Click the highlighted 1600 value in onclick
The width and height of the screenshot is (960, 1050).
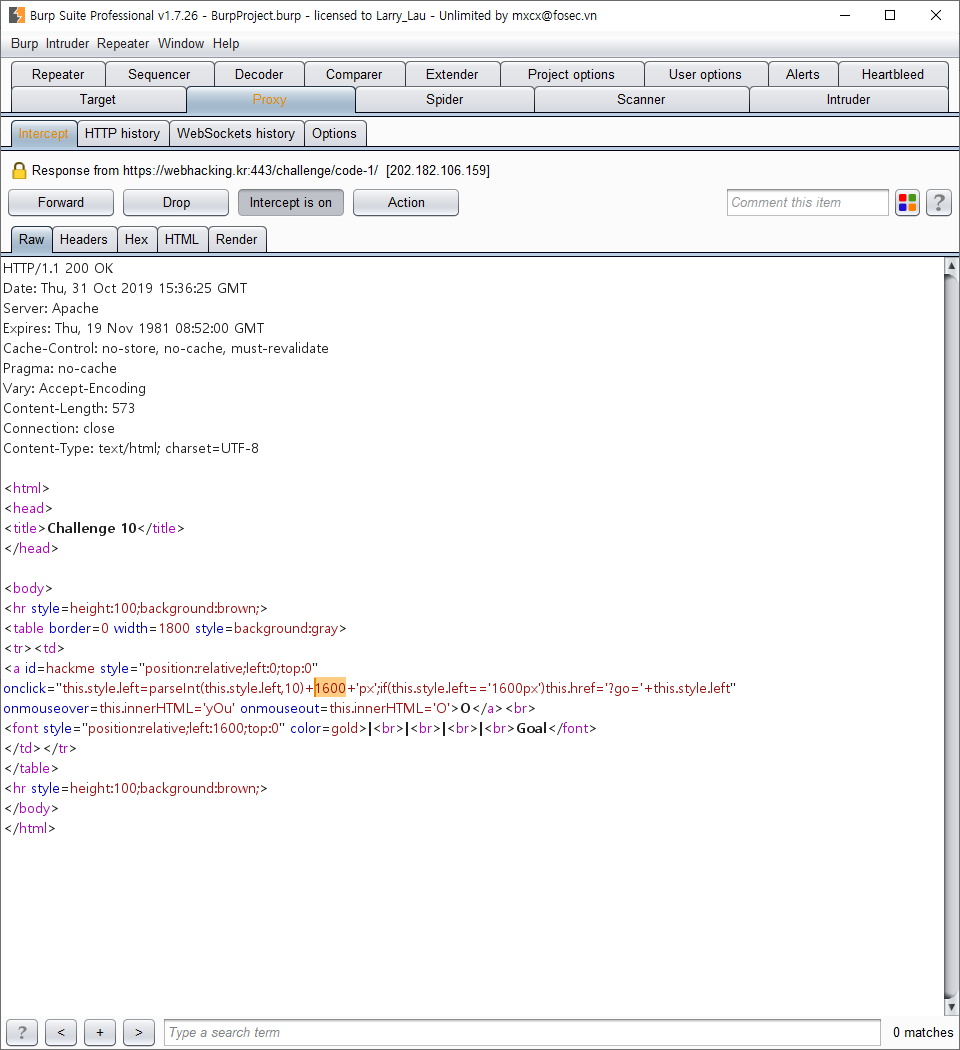(330, 688)
